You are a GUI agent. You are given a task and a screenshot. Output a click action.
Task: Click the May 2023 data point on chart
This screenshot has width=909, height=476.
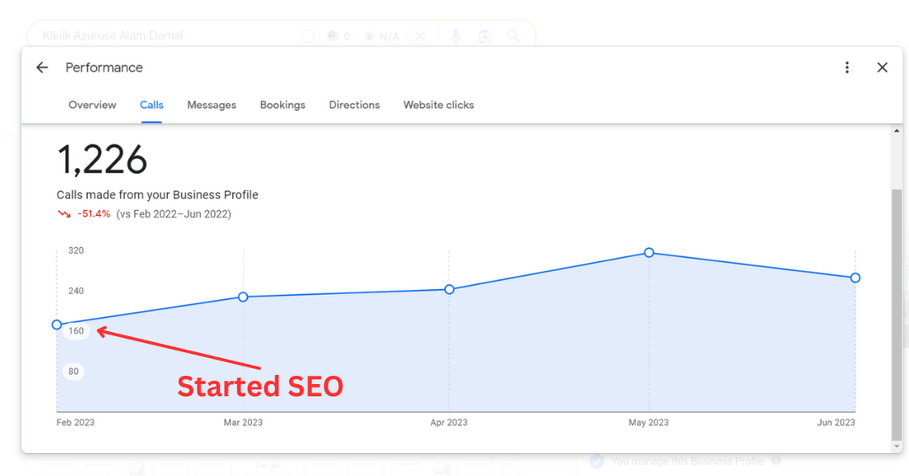(649, 253)
